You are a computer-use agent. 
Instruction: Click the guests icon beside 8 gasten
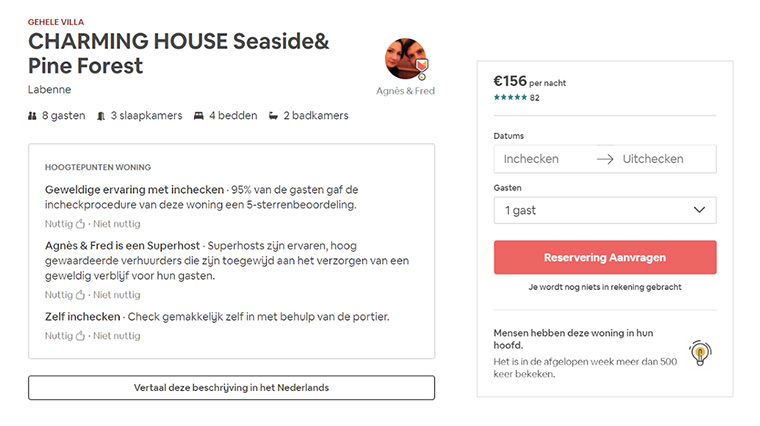point(32,116)
